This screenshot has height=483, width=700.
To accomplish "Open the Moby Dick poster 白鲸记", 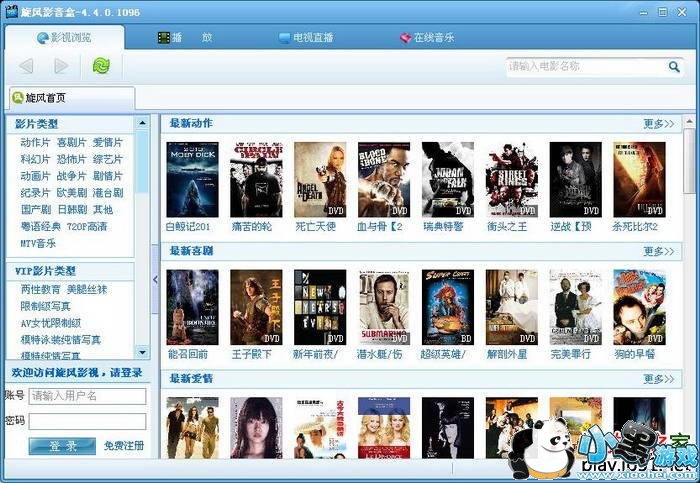I will (x=192, y=179).
